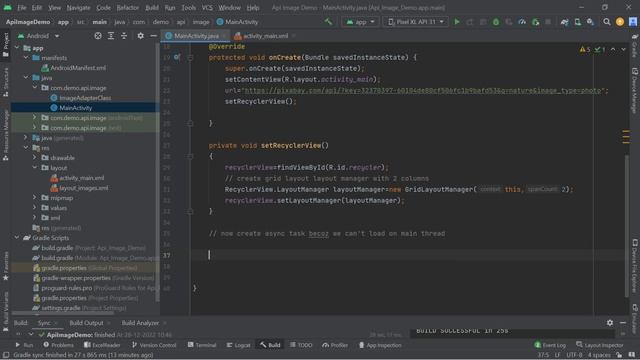Open the Layout Inspector button

600,345
